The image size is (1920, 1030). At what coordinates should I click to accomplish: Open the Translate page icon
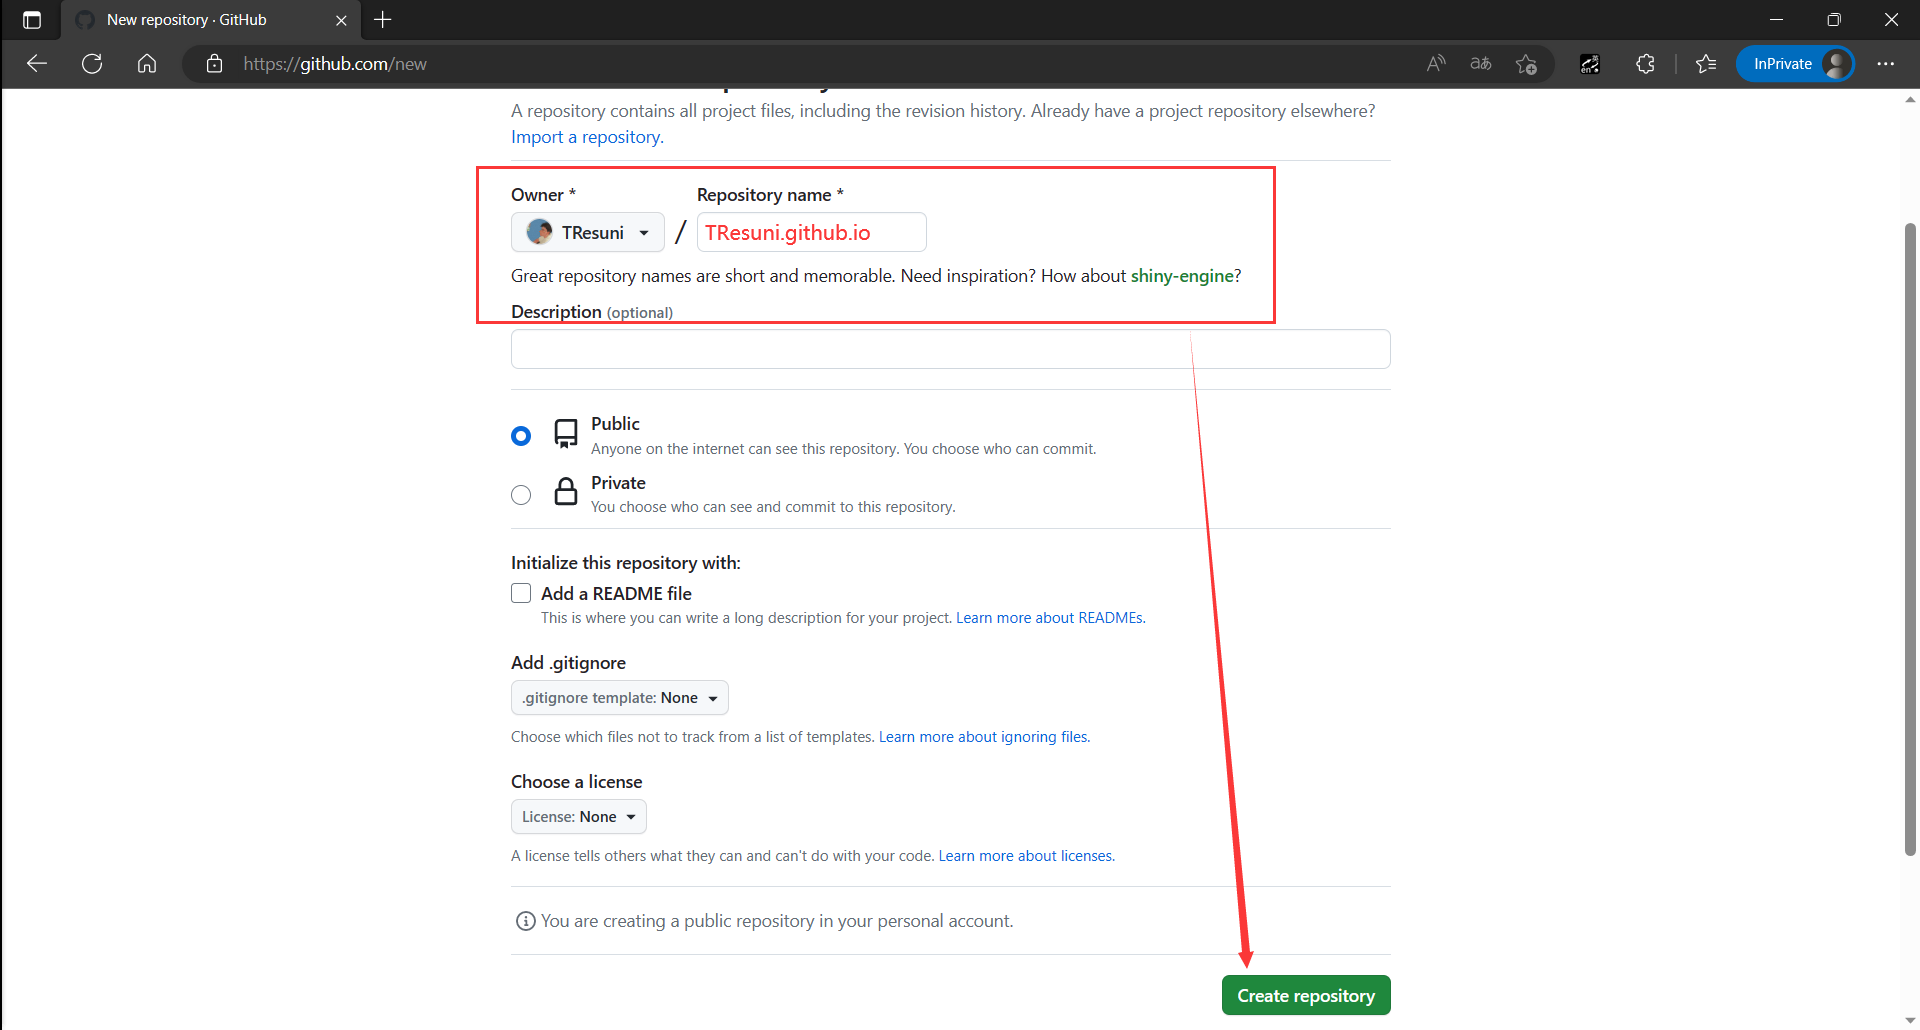[x=1481, y=64]
